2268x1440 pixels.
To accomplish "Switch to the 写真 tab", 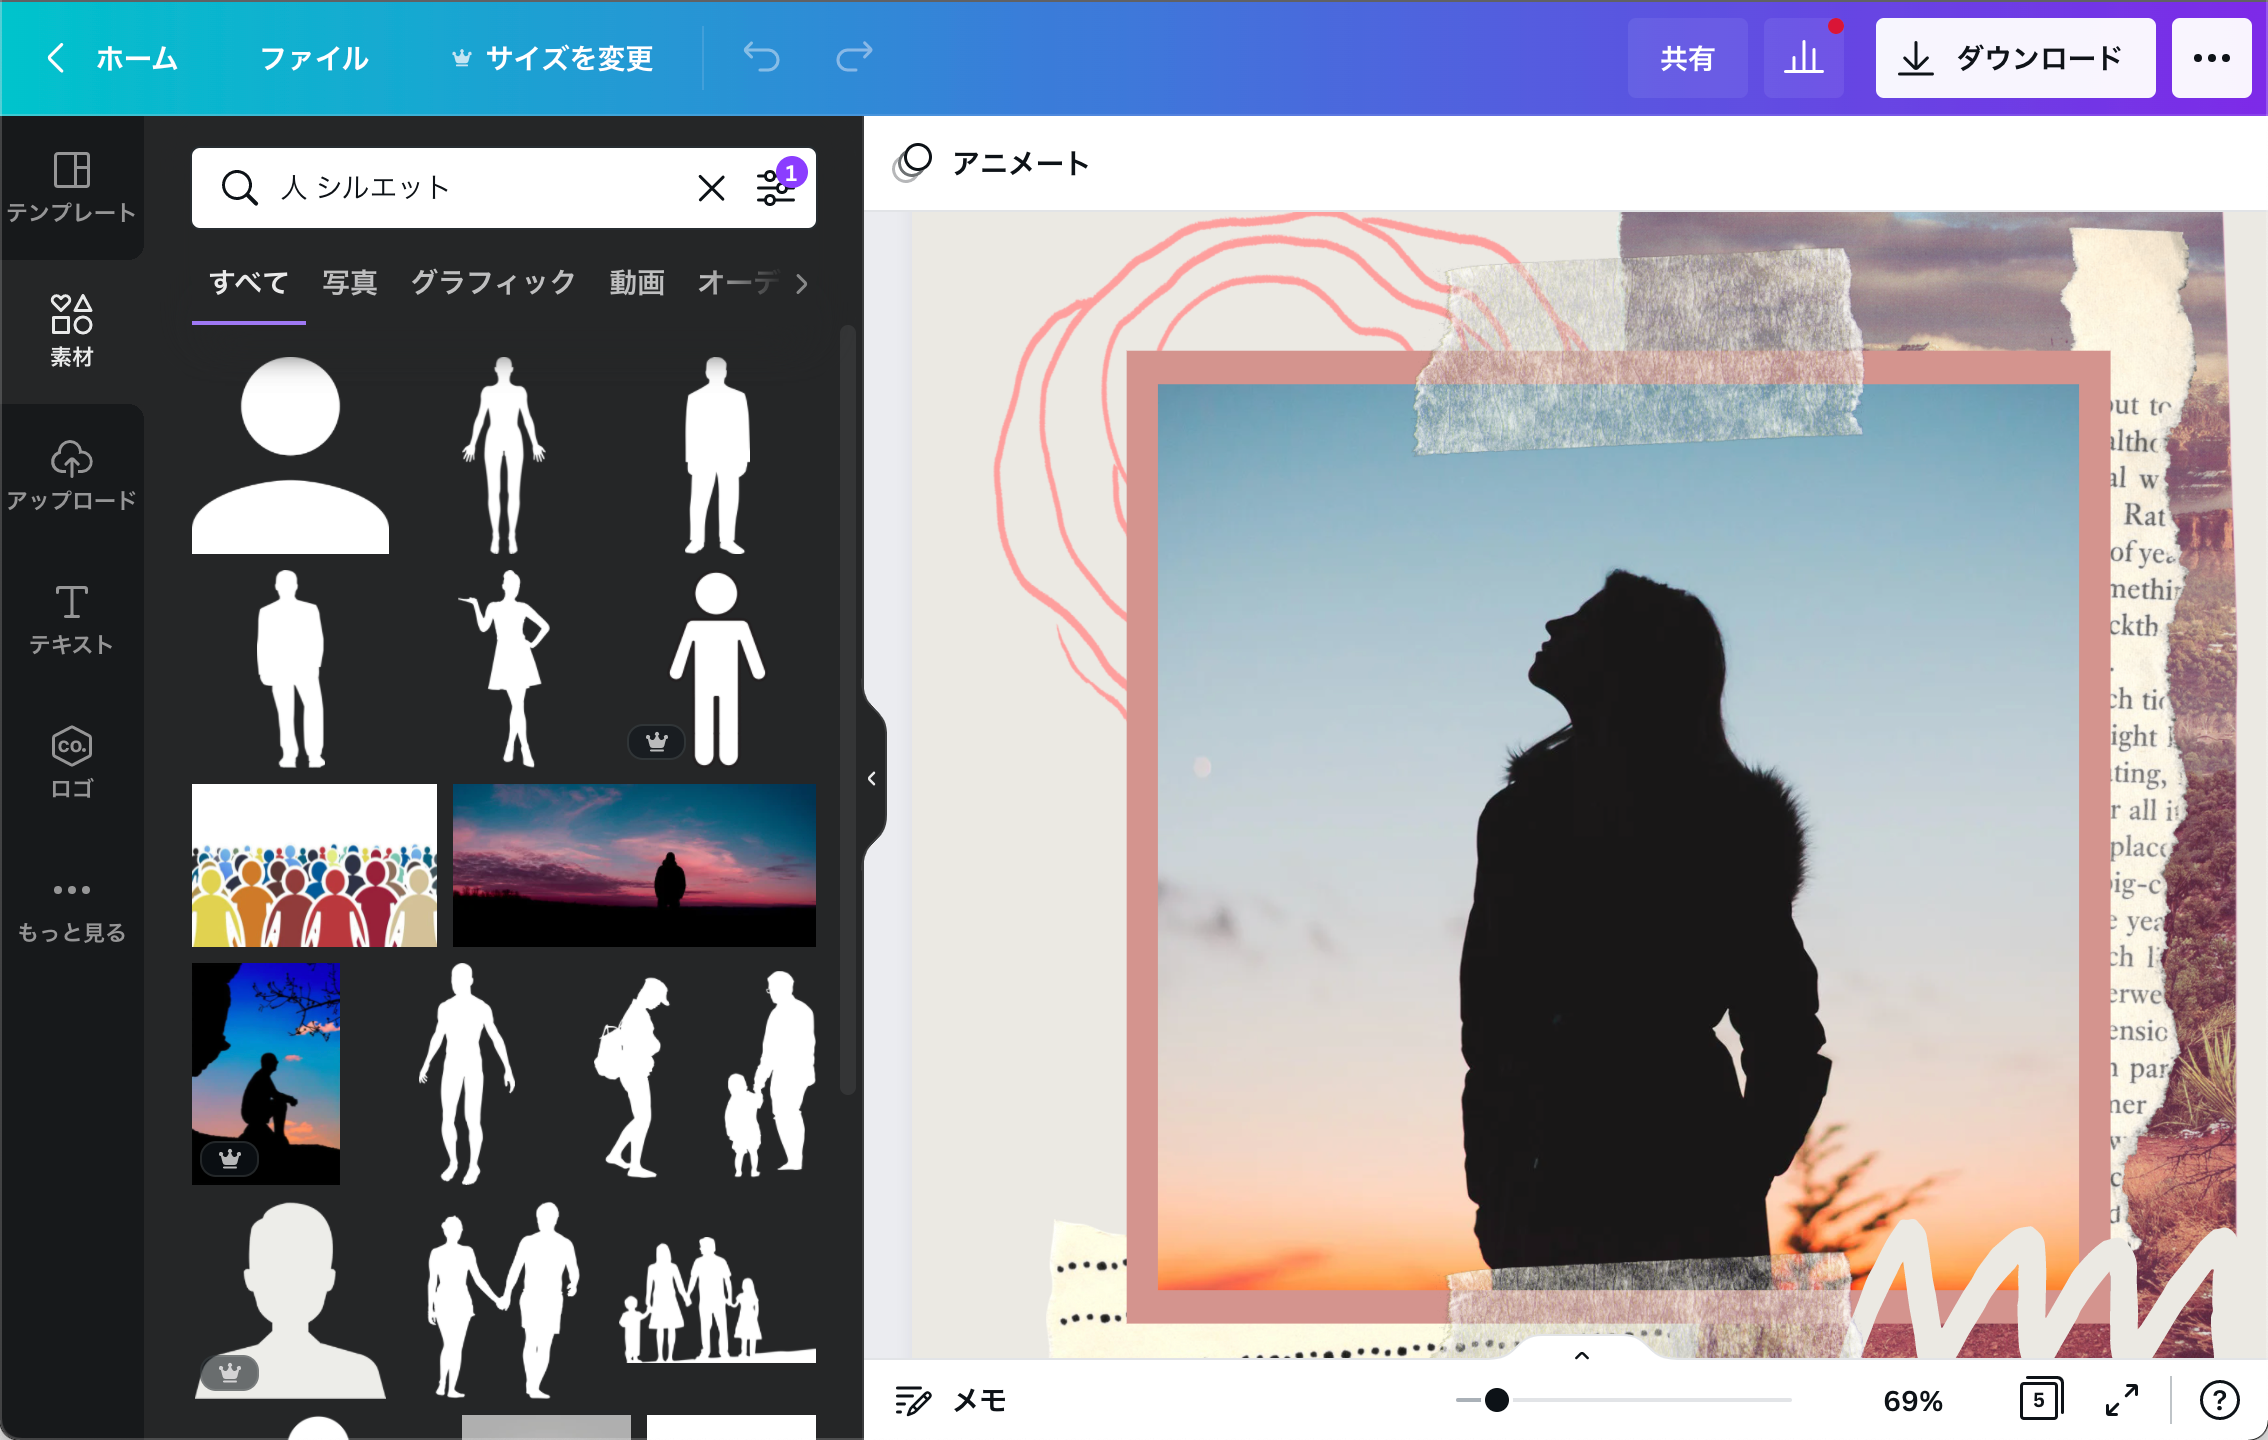I will click(x=349, y=283).
